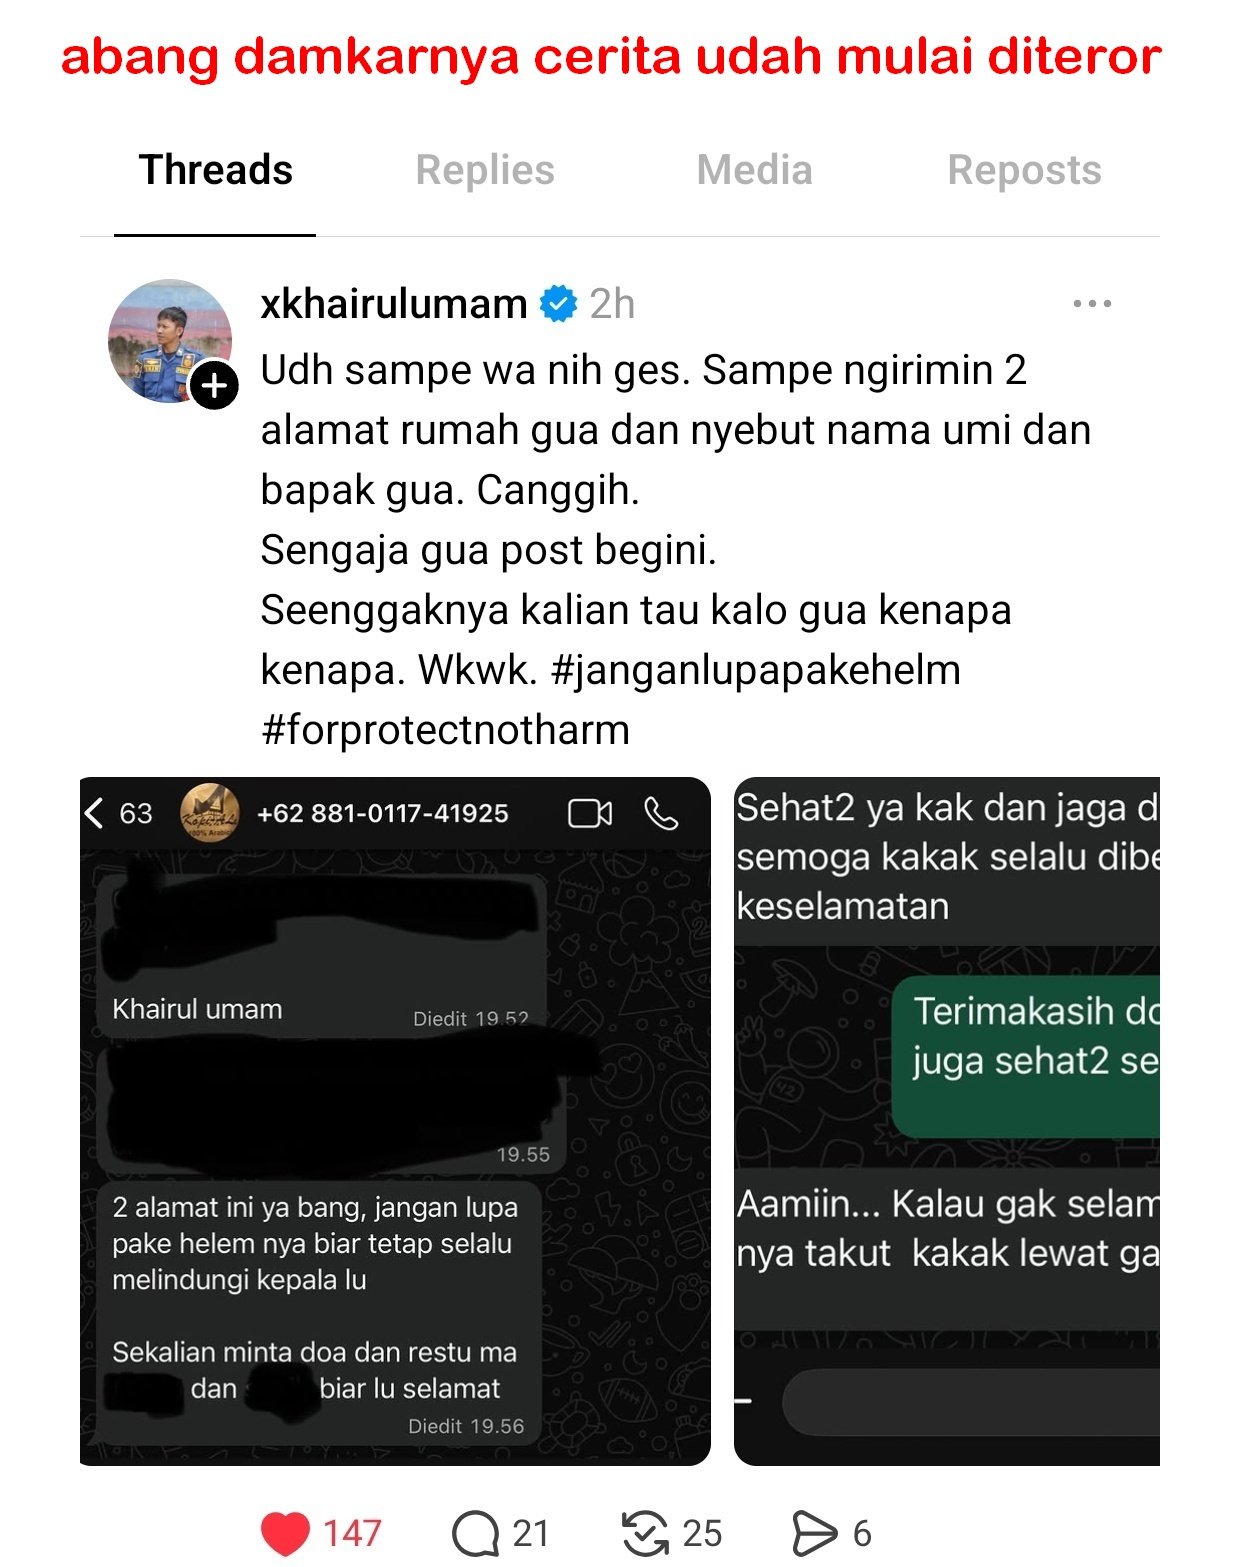Follow user via plus icon on avatar

click(x=214, y=385)
